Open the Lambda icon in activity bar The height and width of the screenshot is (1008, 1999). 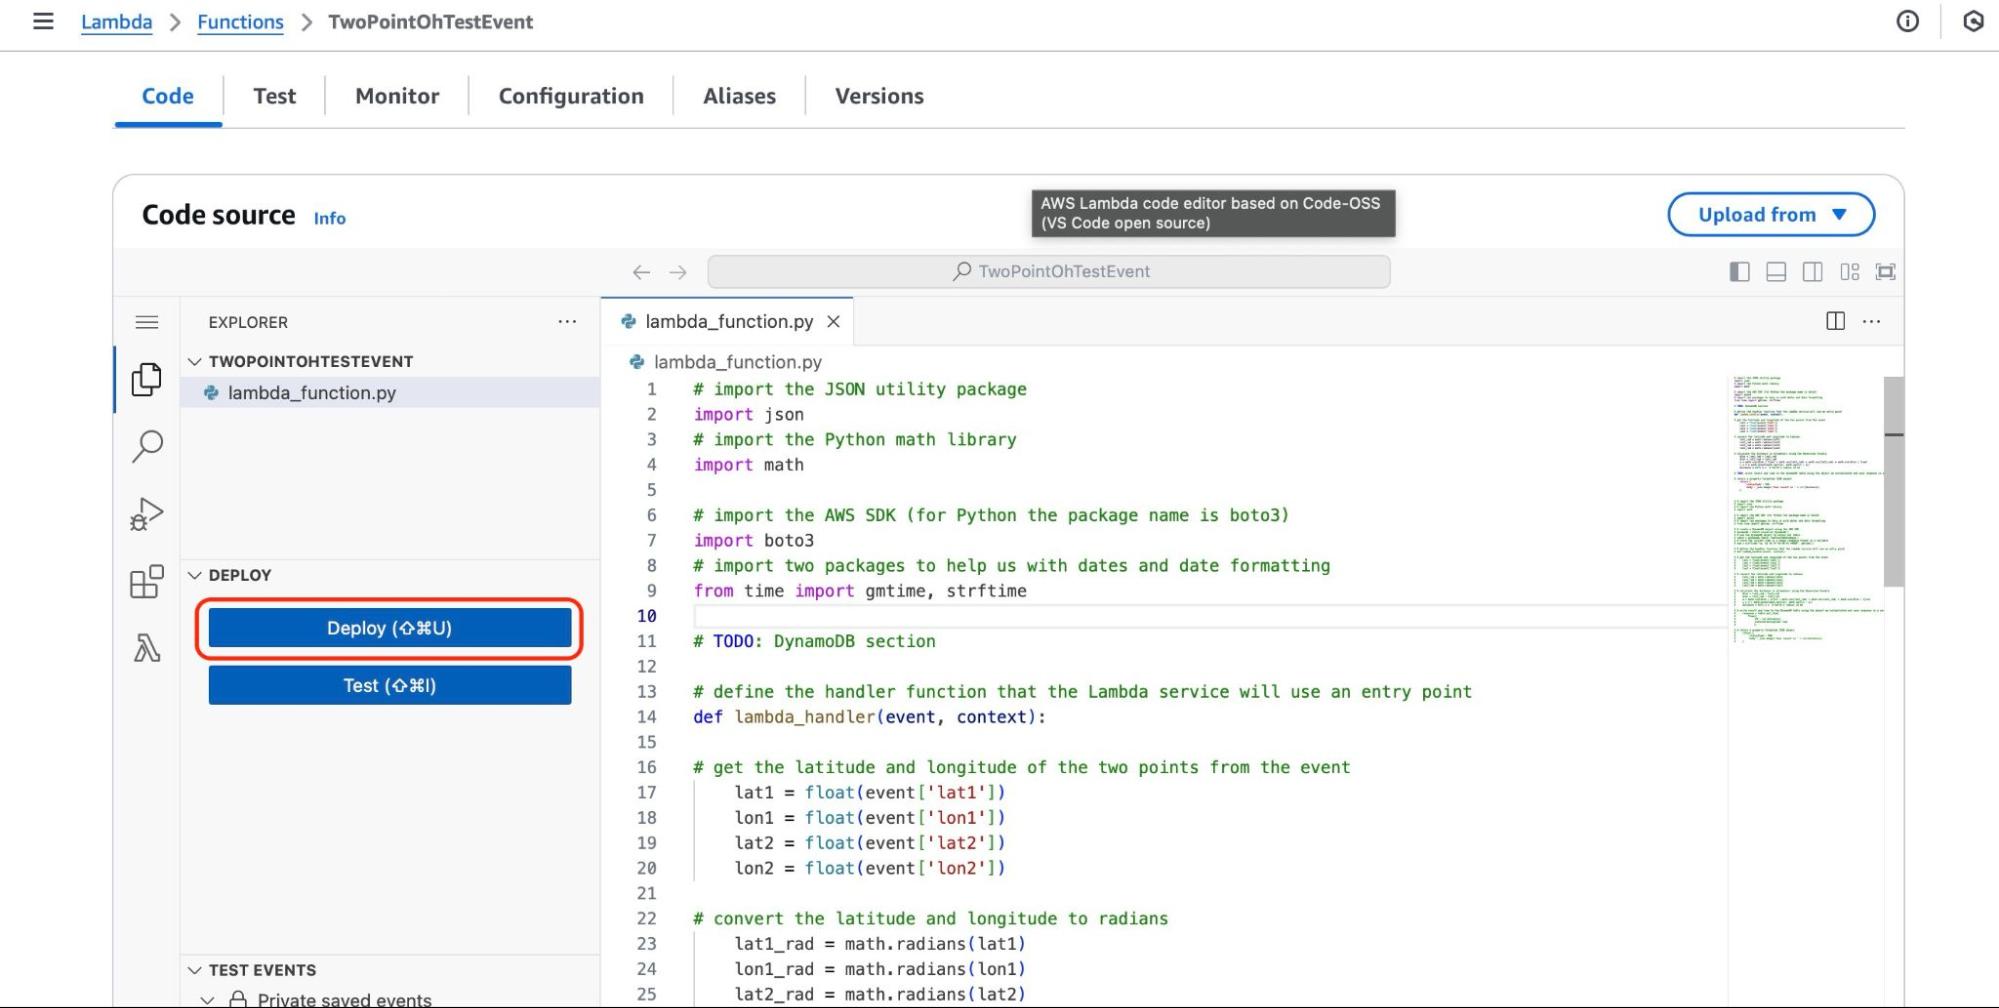(147, 649)
